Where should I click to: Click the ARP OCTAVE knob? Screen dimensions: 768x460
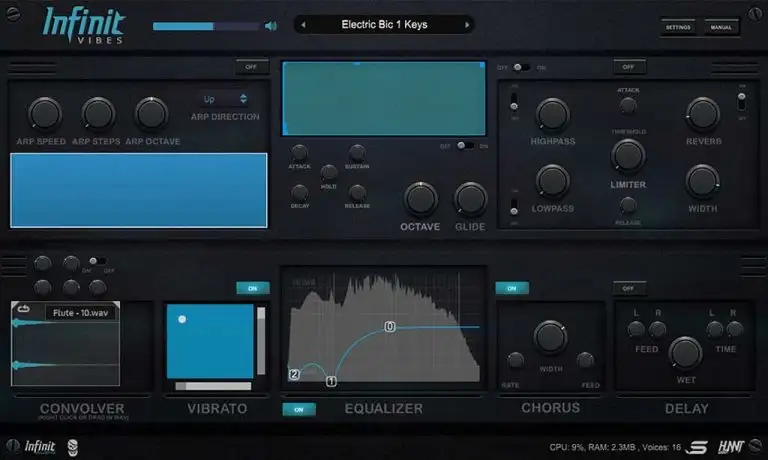coord(151,114)
